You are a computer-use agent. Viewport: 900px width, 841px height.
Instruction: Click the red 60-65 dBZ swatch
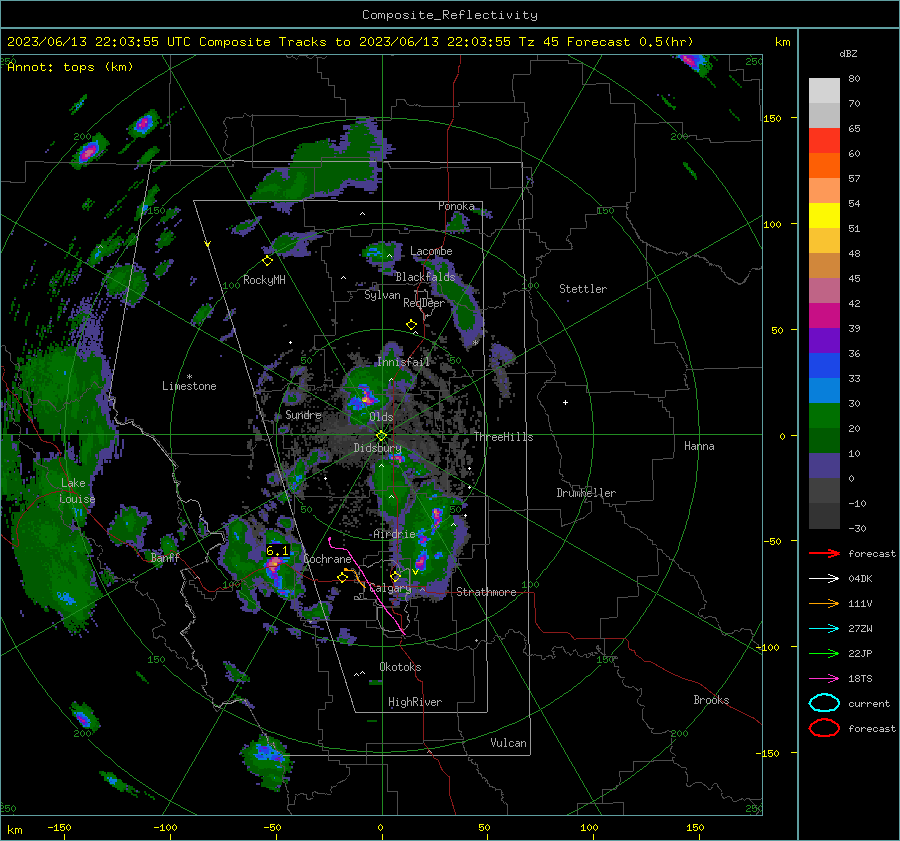pyautogui.click(x=824, y=141)
